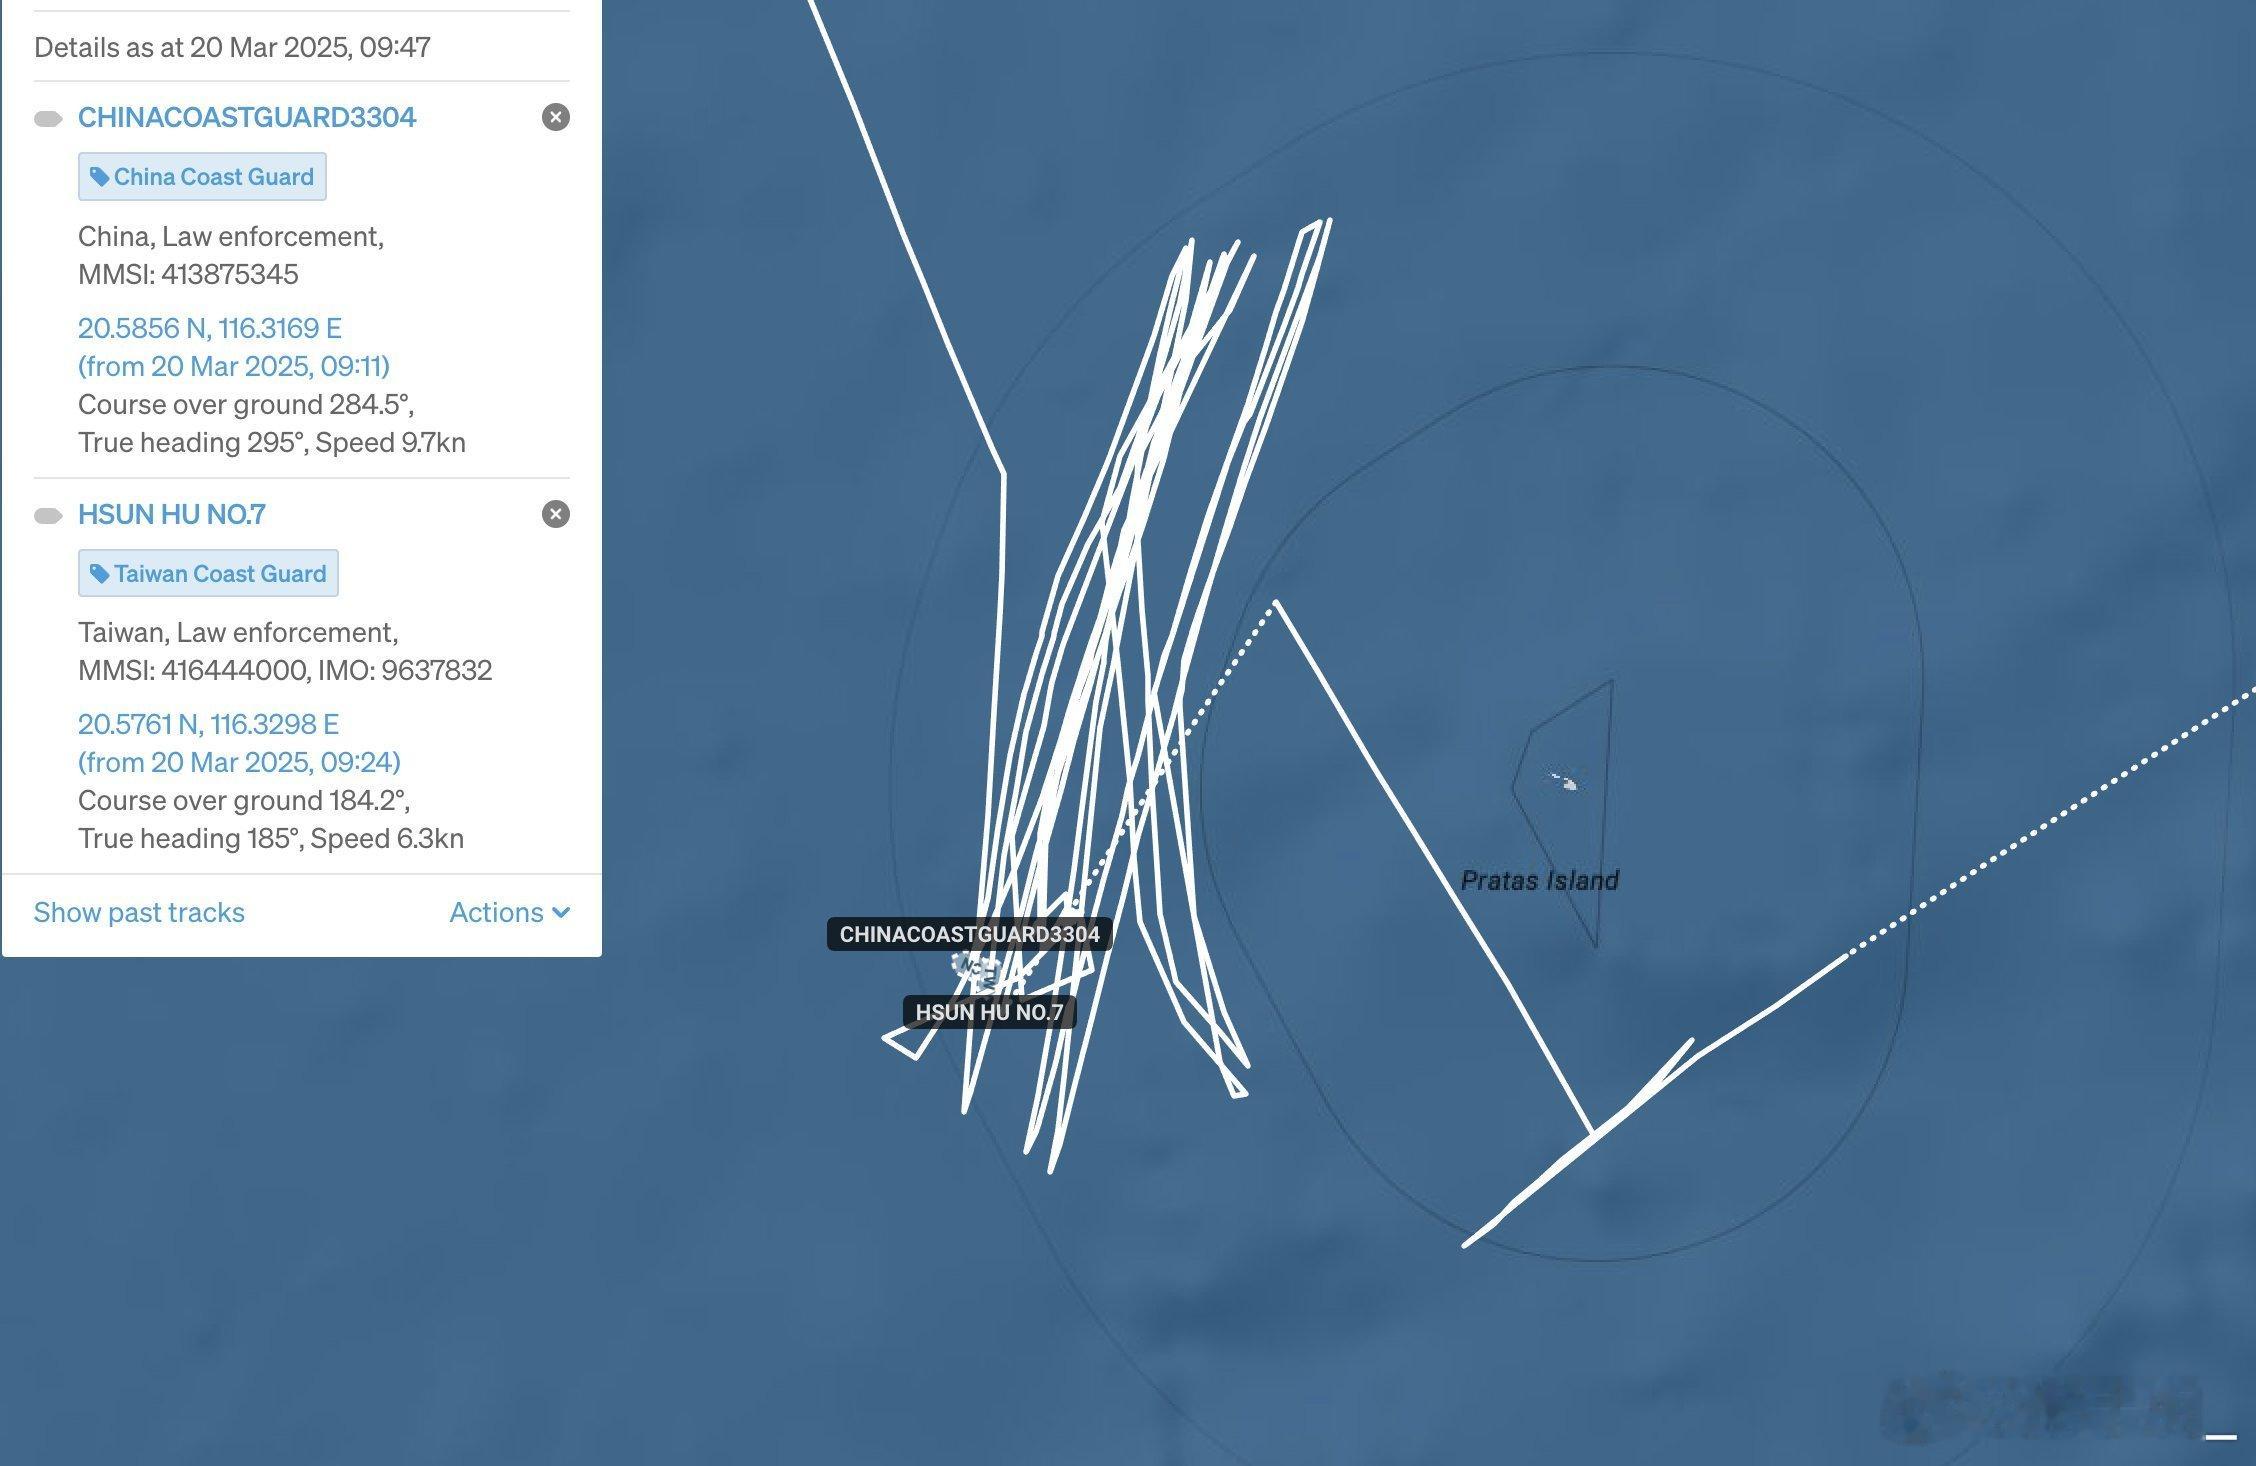Expand the Actions dropdown menu
The image size is (2256, 1466).
point(510,910)
